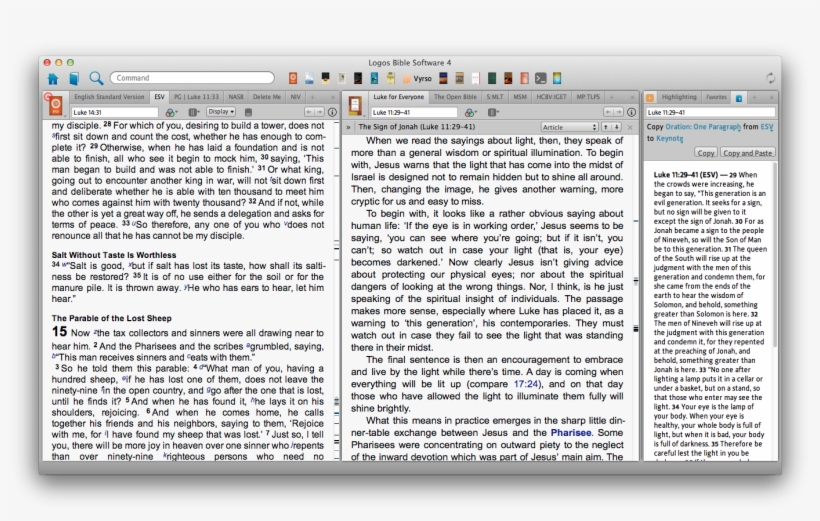Open the NIV tab
Image resolution: width=820 pixels, height=521 pixels.
295,97
